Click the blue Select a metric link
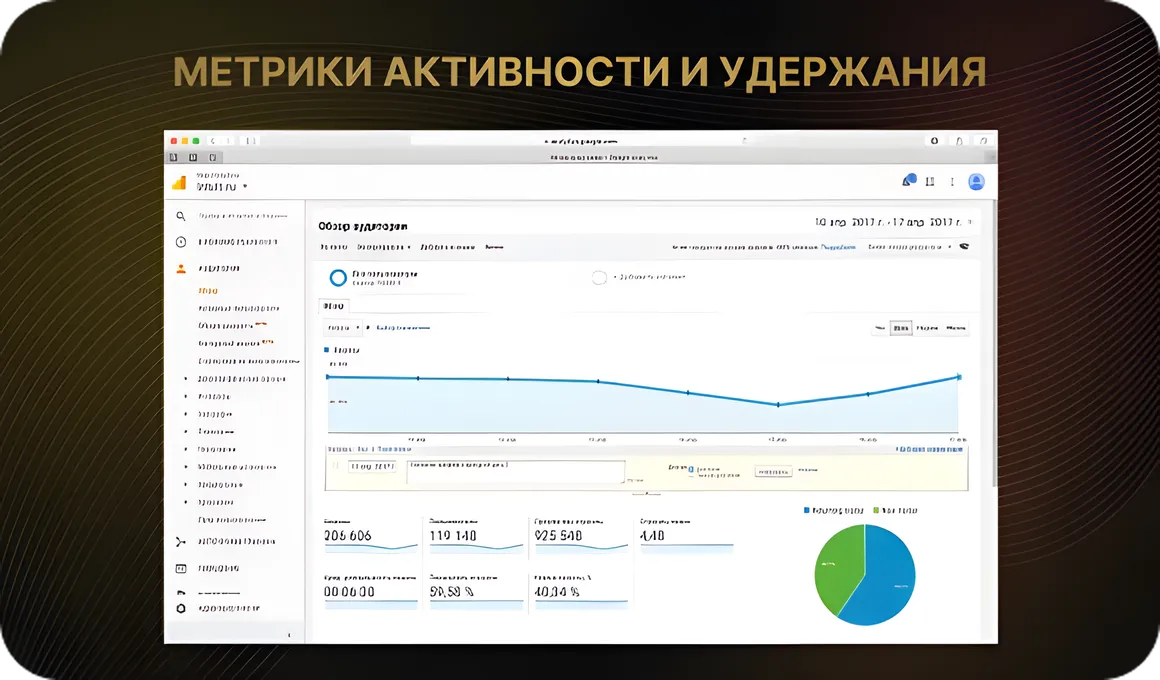The image size is (1160, 680). (x=403, y=327)
